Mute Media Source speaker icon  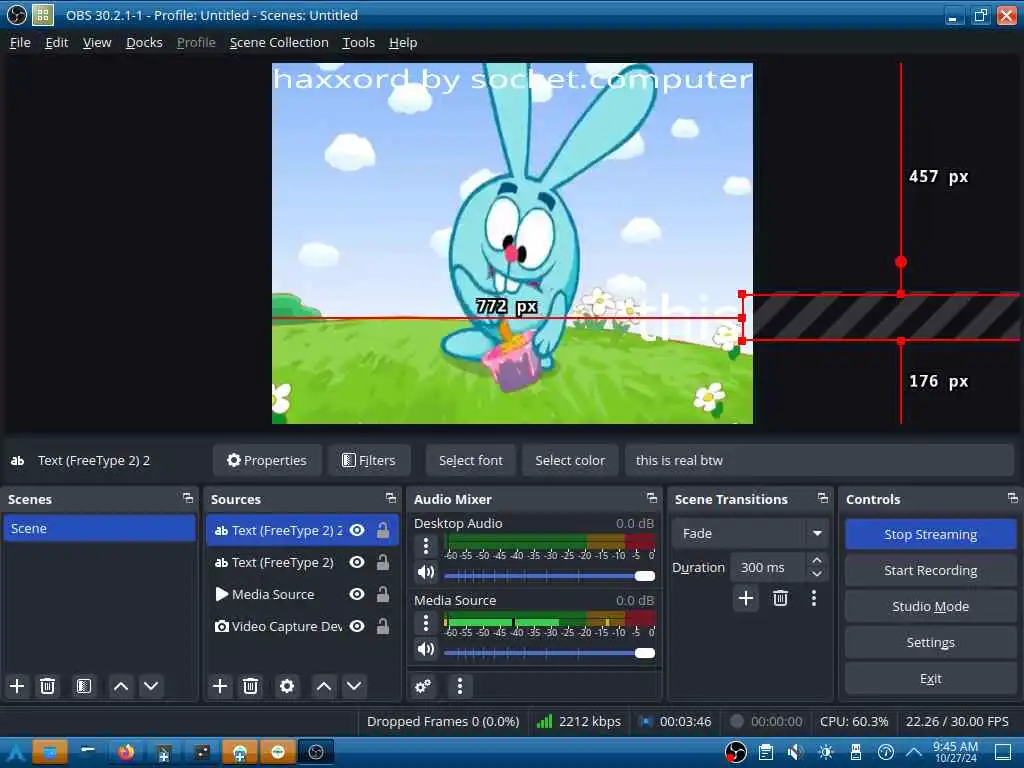(426, 649)
